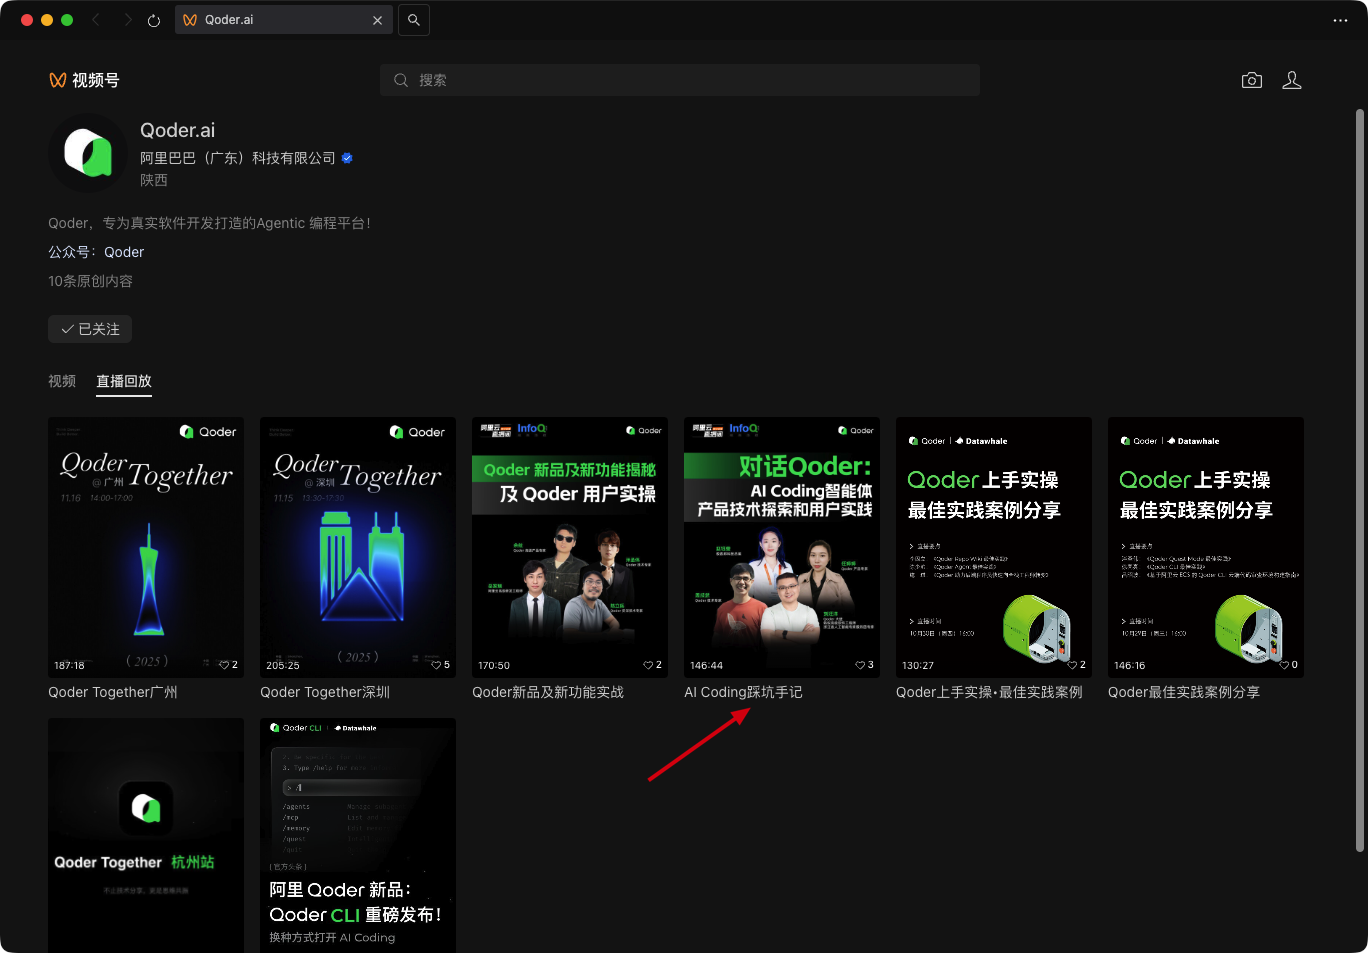This screenshot has height=953, width=1368.
Task: Click the page vertical scrollbar
Action: tap(1360, 480)
